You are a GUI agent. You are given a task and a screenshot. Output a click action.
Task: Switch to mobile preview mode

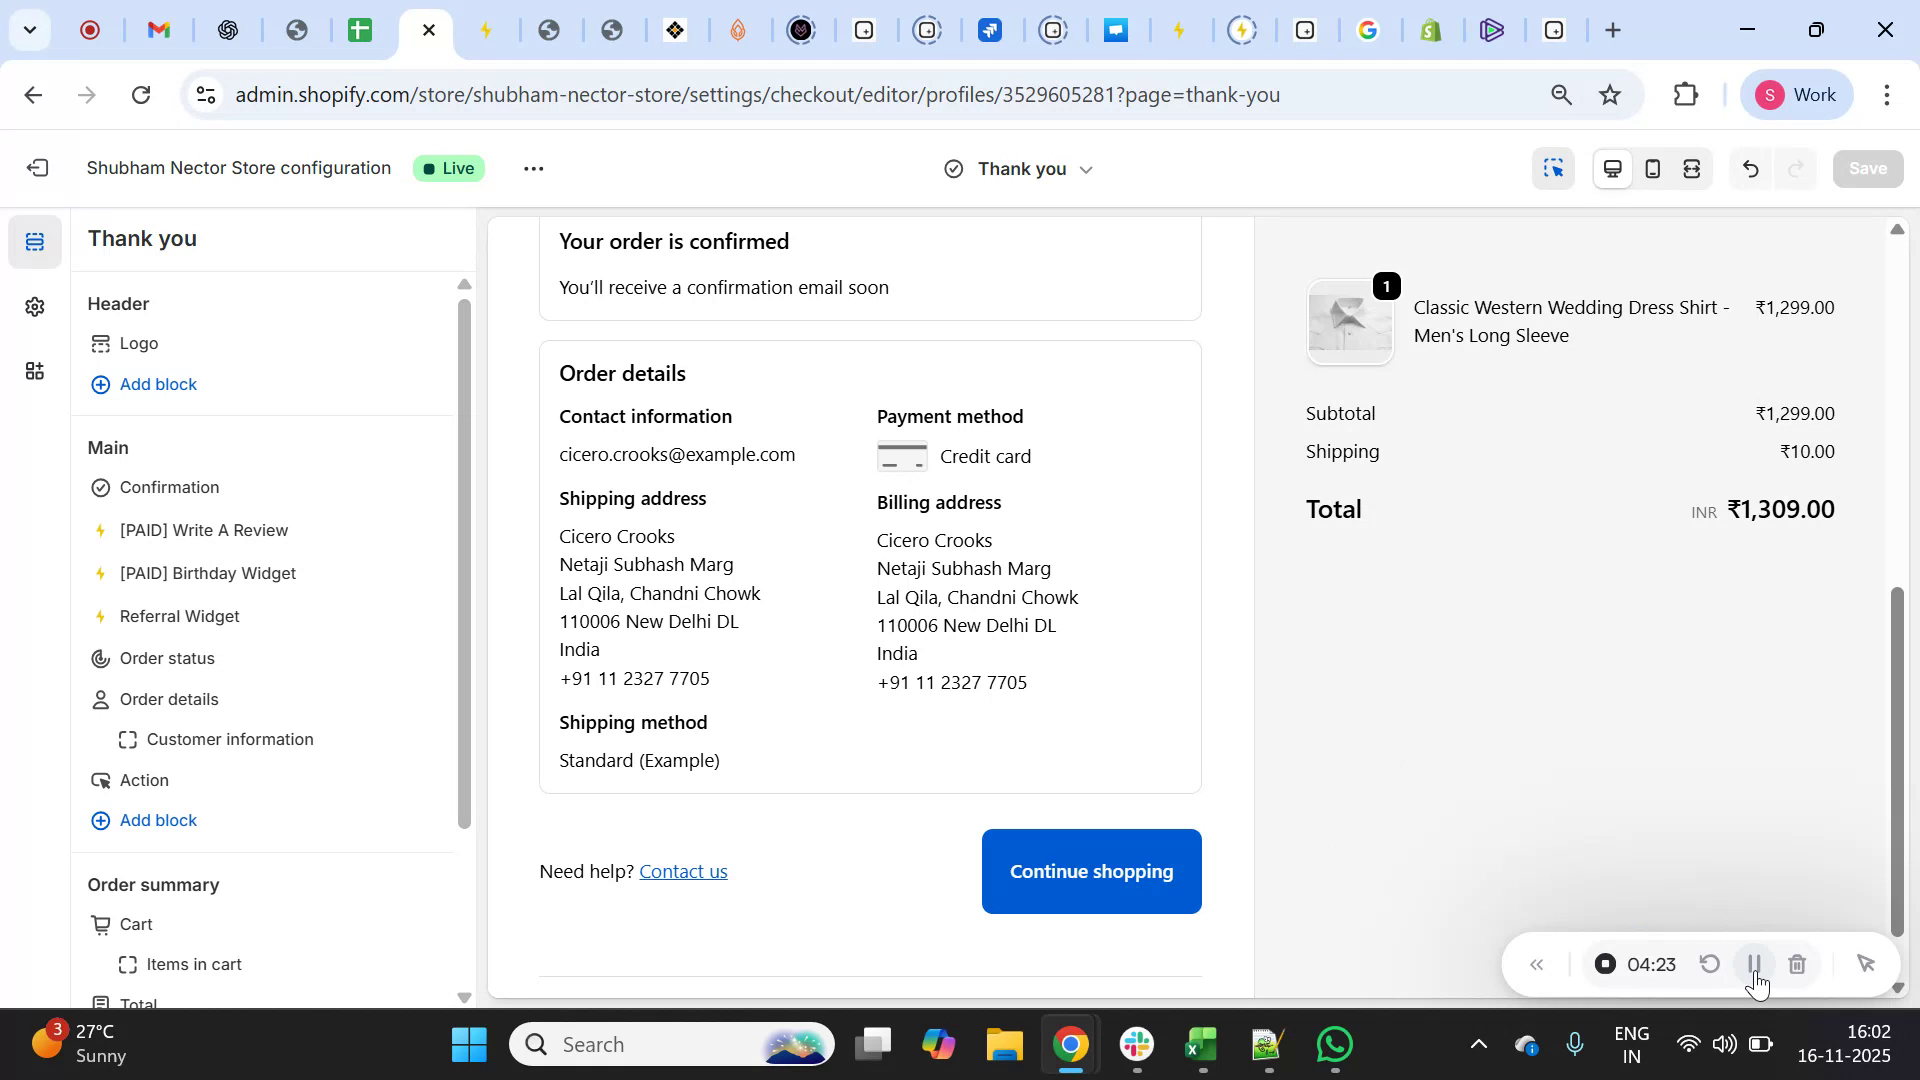tap(1652, 168)
